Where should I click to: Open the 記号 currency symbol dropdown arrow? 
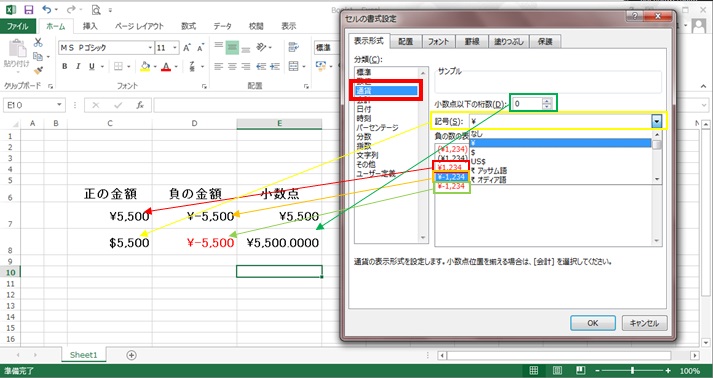(x=657, y=121)
